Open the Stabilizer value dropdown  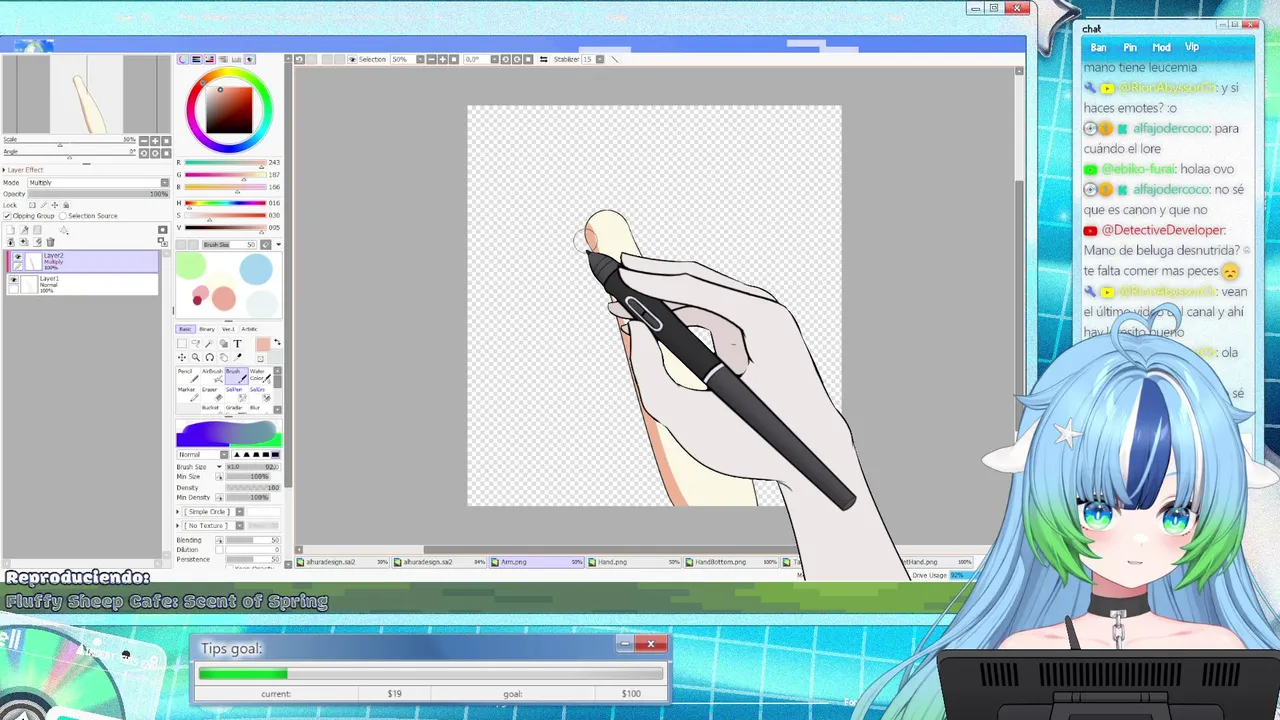coord(600,59)
